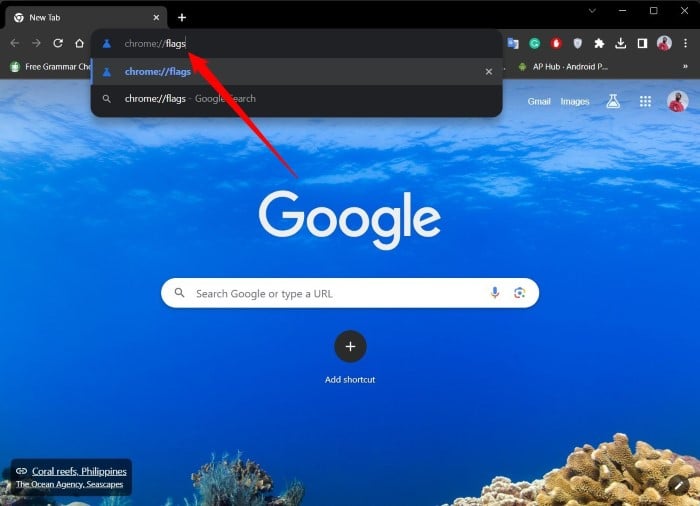This screenshot has height=506, width=700.
Task: Start voice search with microphone icon
Action: (495, 293)
